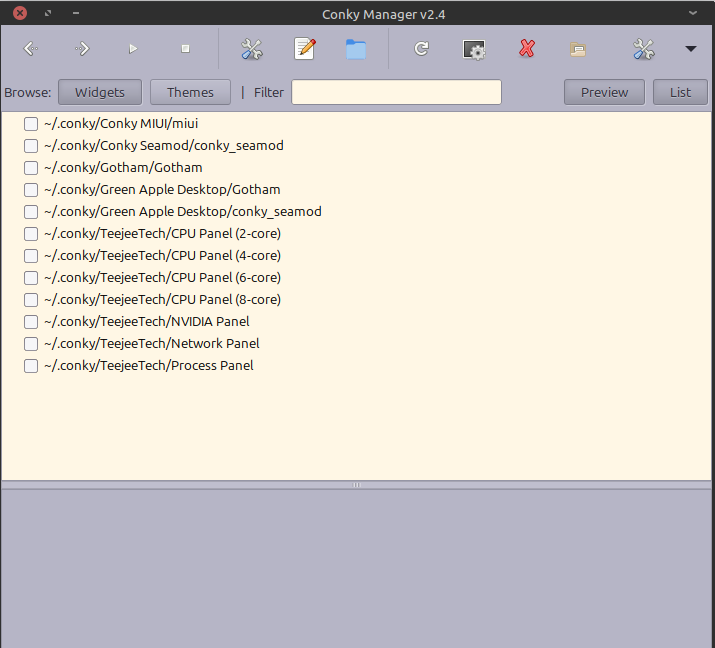This screenshot has height=648, width=715.
Task: Open title bar menu chevron
Action: point(693,13)
